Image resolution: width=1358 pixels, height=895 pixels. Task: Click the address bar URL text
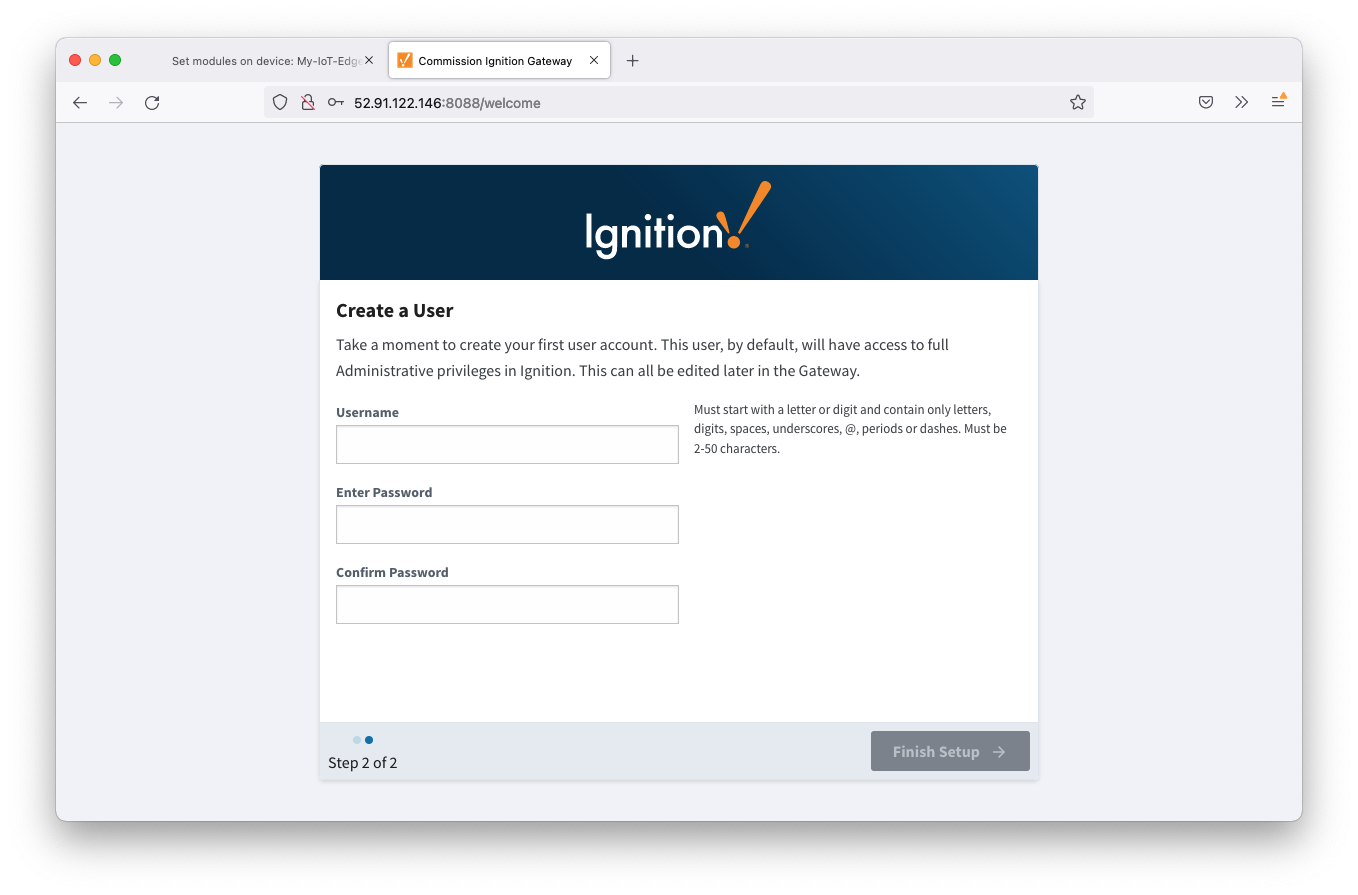[x=447, y=103]
